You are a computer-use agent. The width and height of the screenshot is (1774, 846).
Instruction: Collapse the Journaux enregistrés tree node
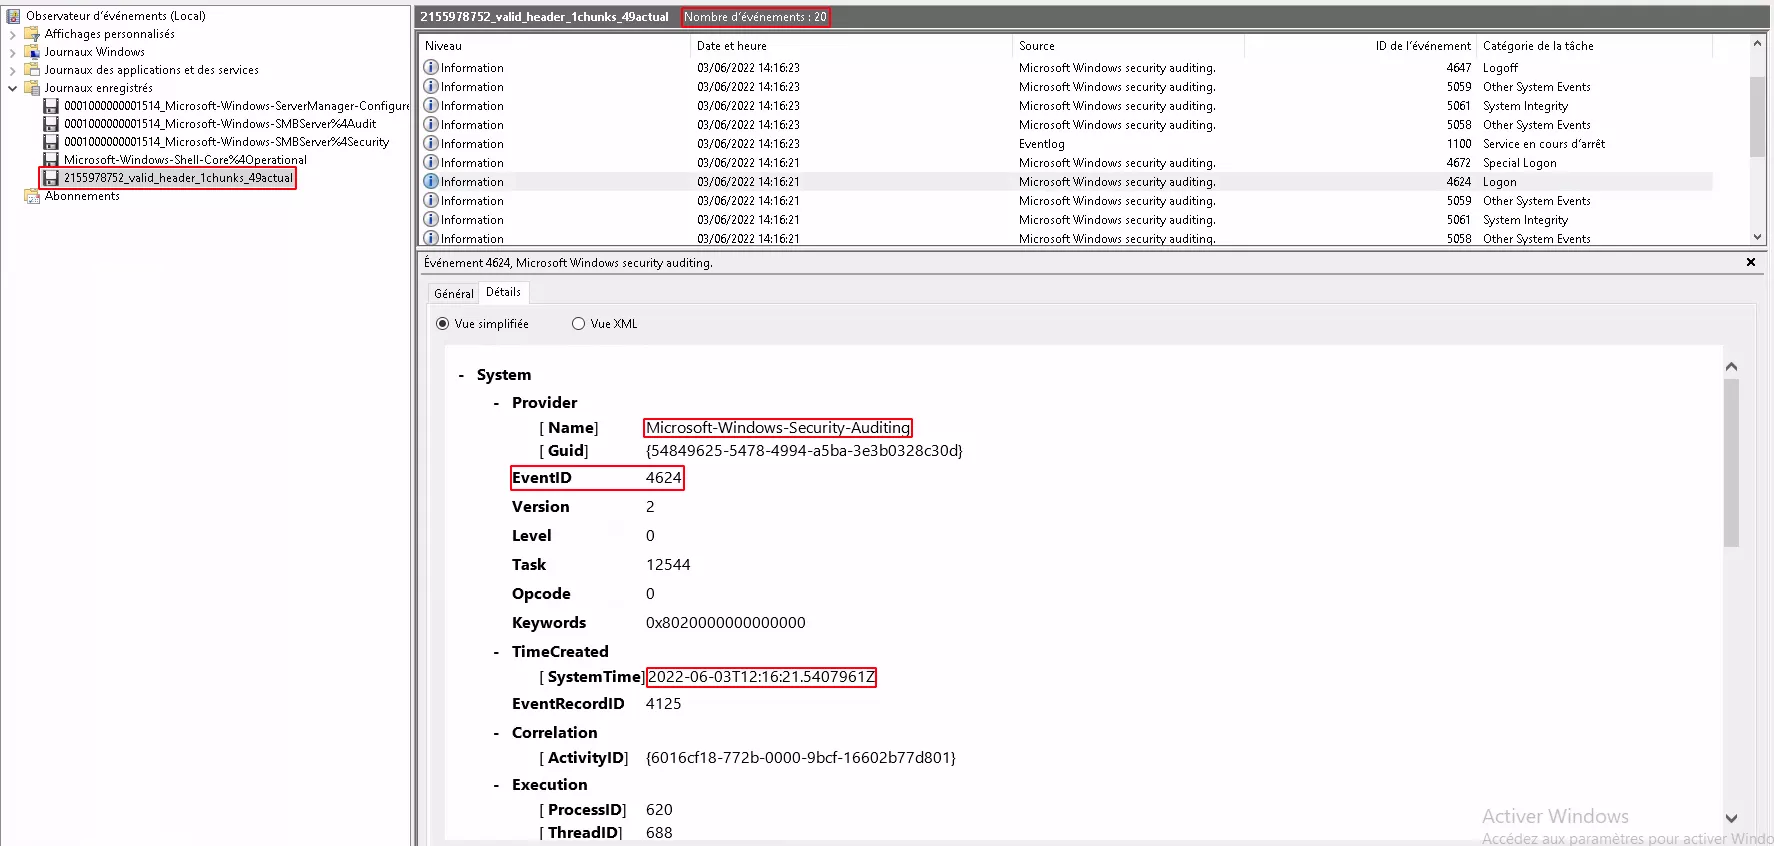(x=12, y=88)
